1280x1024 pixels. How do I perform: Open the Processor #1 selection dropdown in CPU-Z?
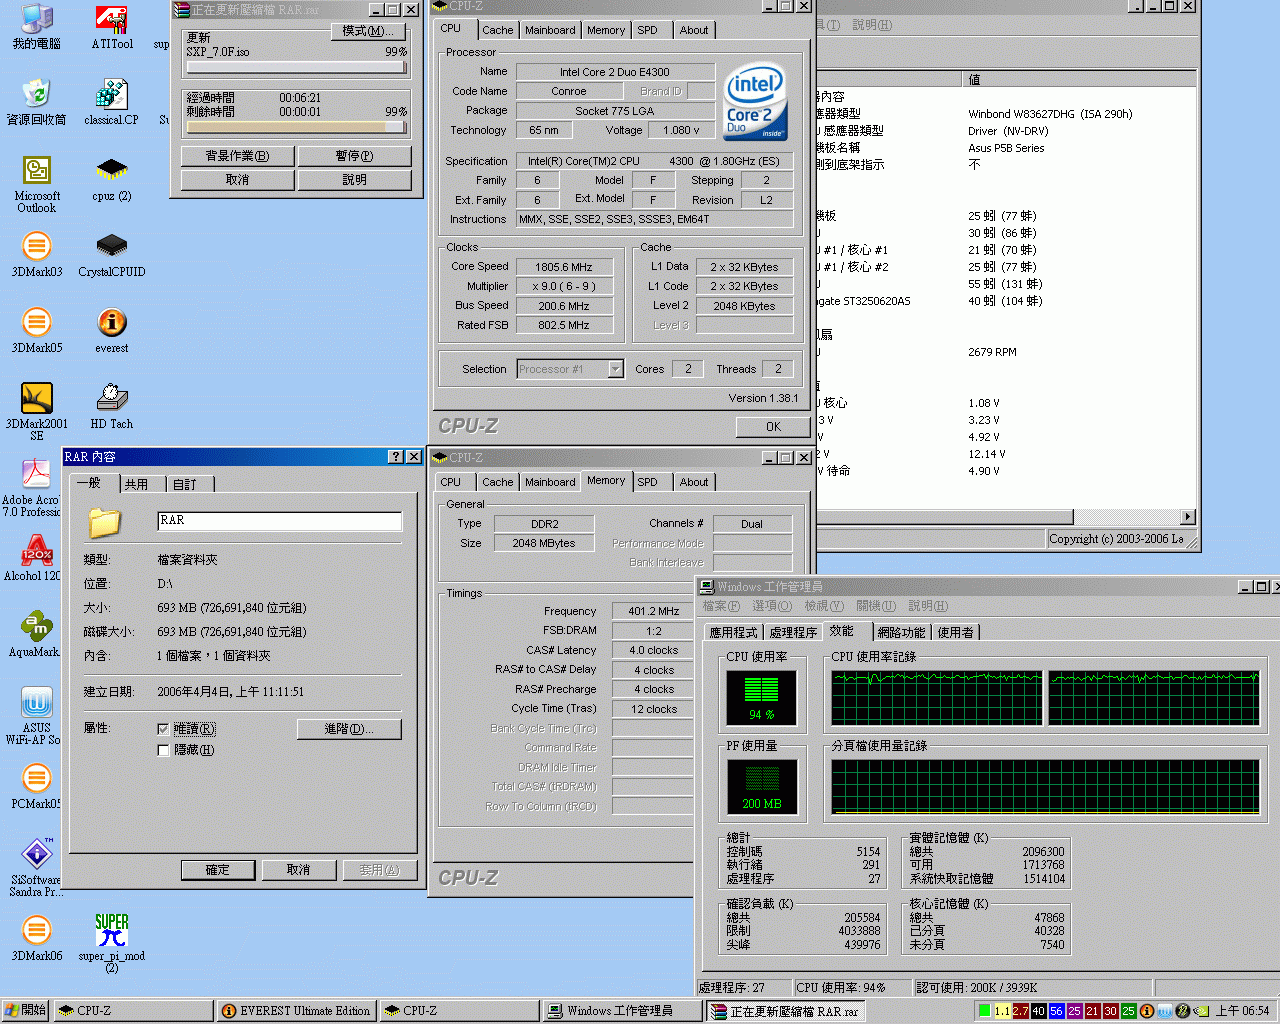click(616, 369)
